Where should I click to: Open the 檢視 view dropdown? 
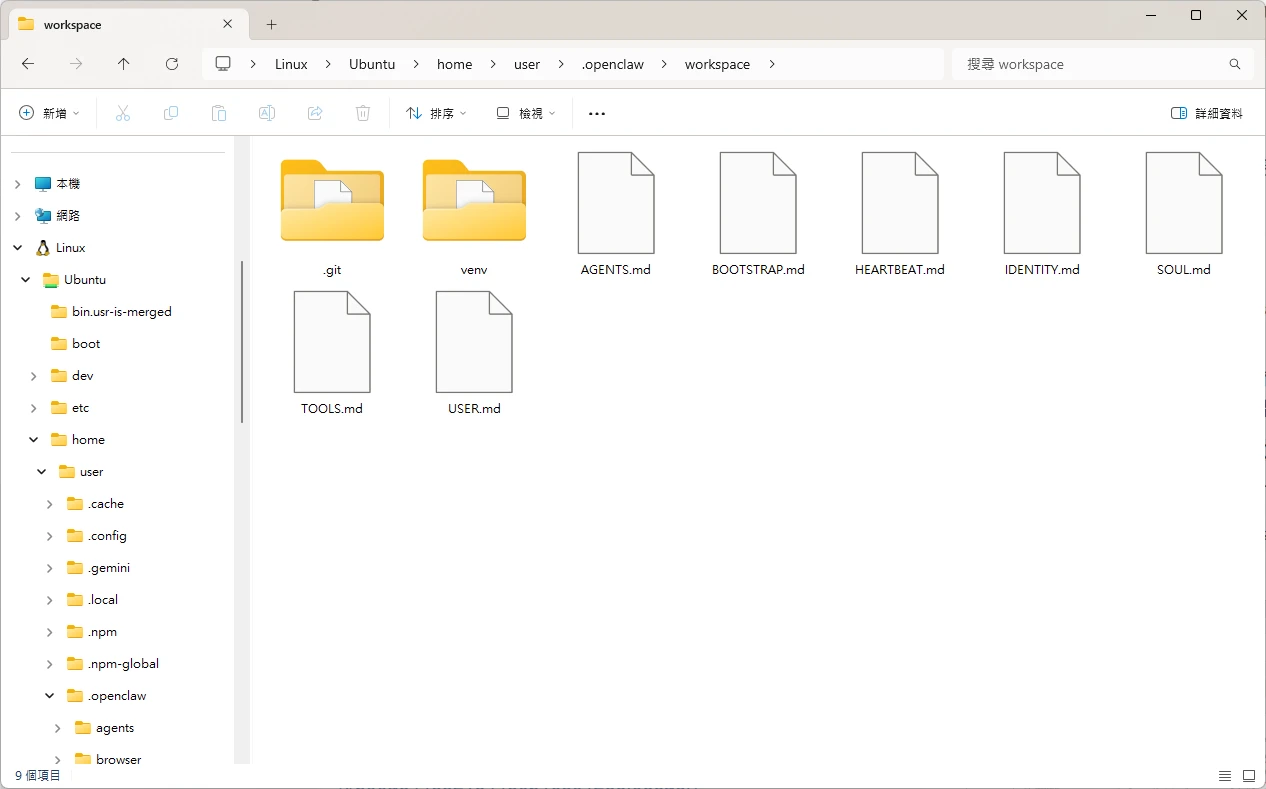click(x=526, y=114)
